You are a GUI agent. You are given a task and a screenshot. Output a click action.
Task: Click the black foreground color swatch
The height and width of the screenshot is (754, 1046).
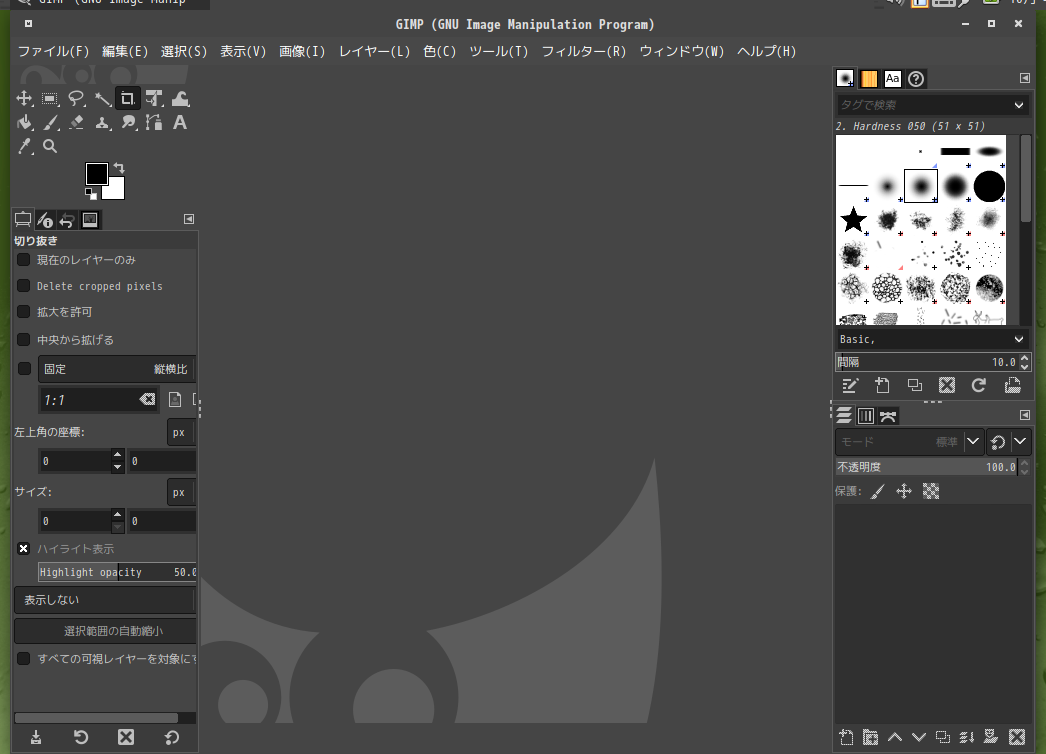(x=96, y=173)
